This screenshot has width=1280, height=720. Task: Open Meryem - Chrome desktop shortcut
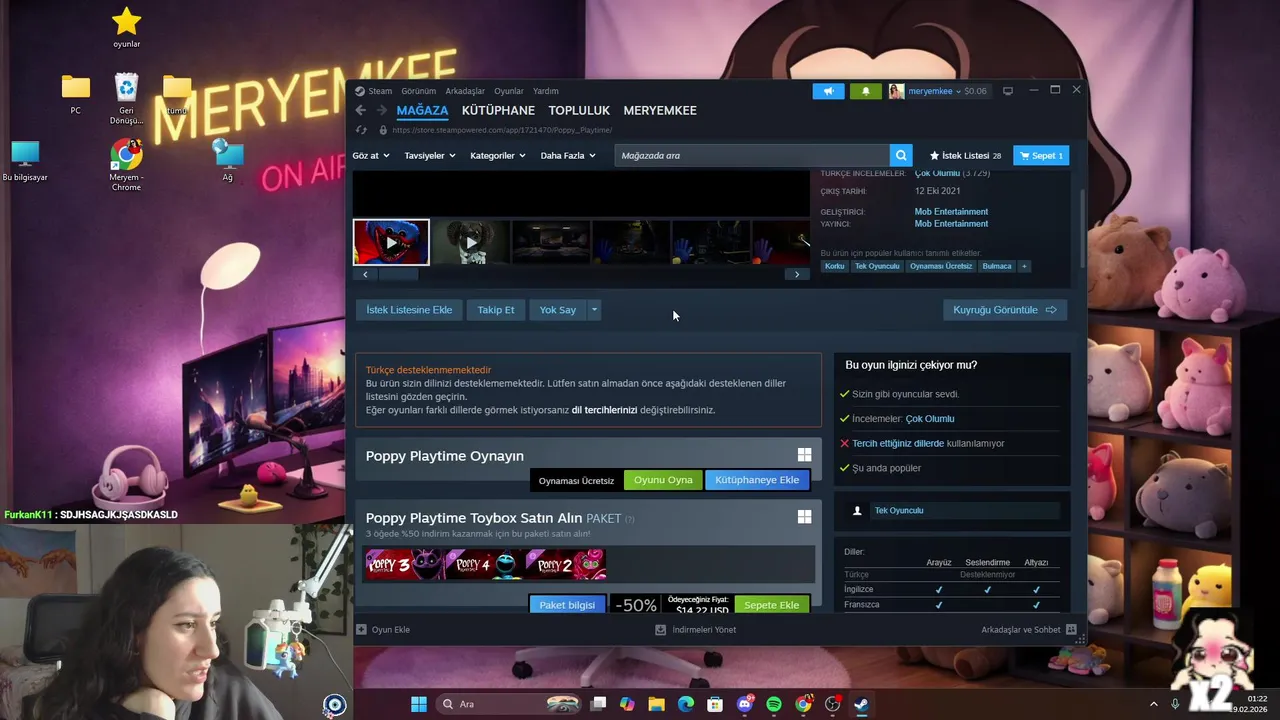(x=126, y=166)
